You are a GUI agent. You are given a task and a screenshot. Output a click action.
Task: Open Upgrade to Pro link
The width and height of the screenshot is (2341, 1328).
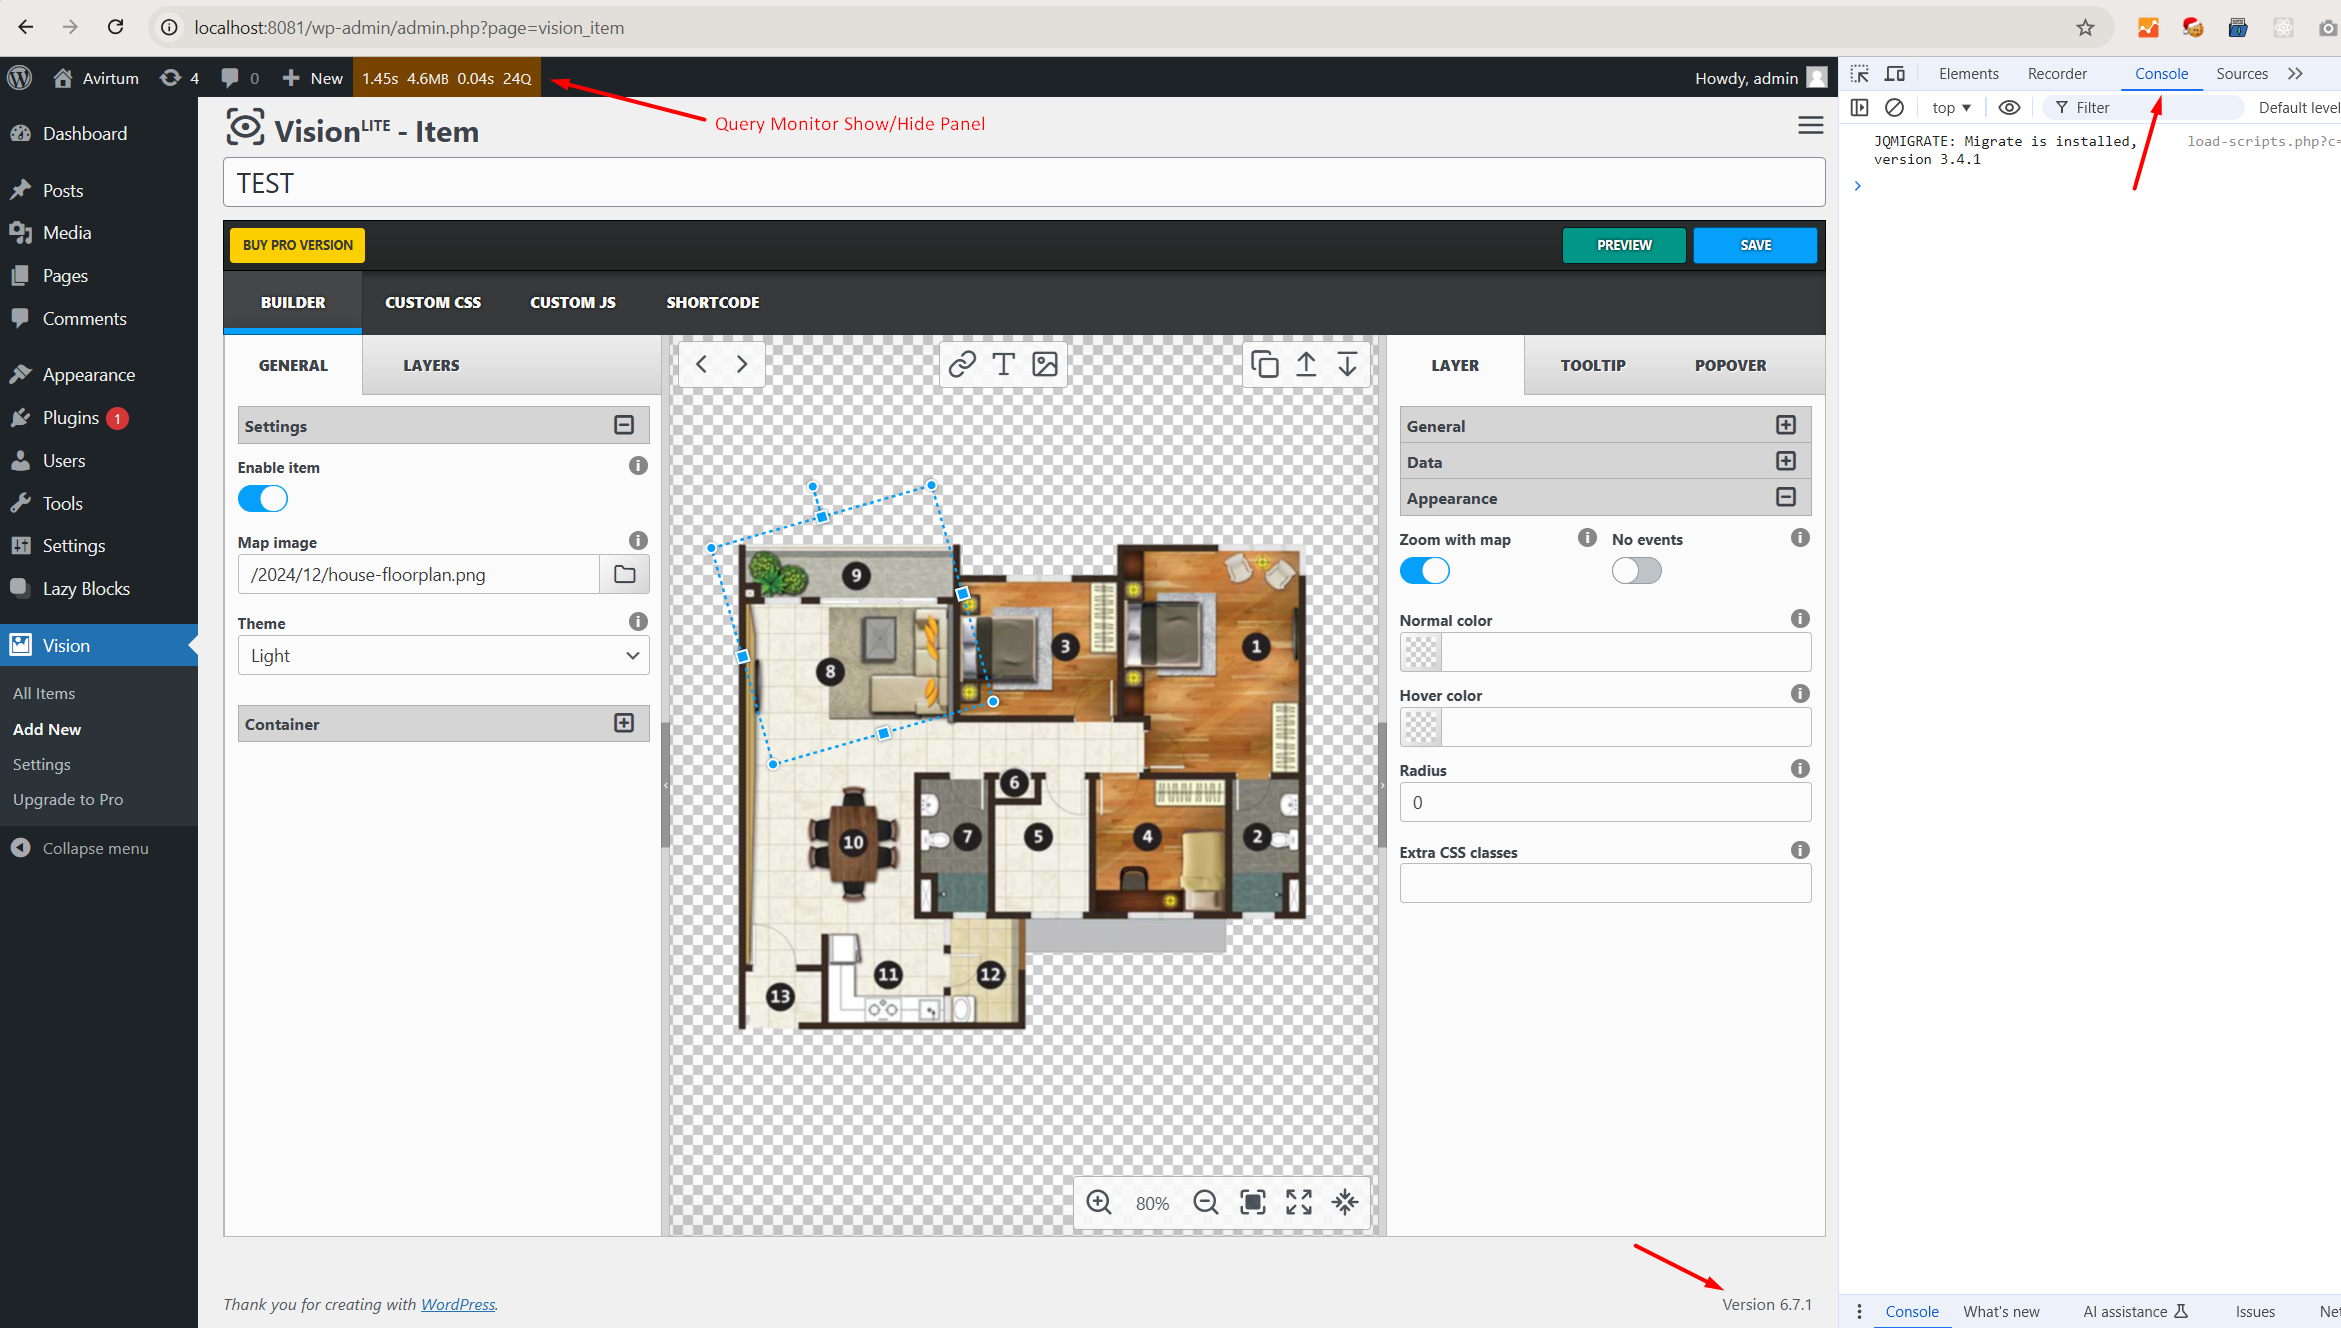(68, 799)
